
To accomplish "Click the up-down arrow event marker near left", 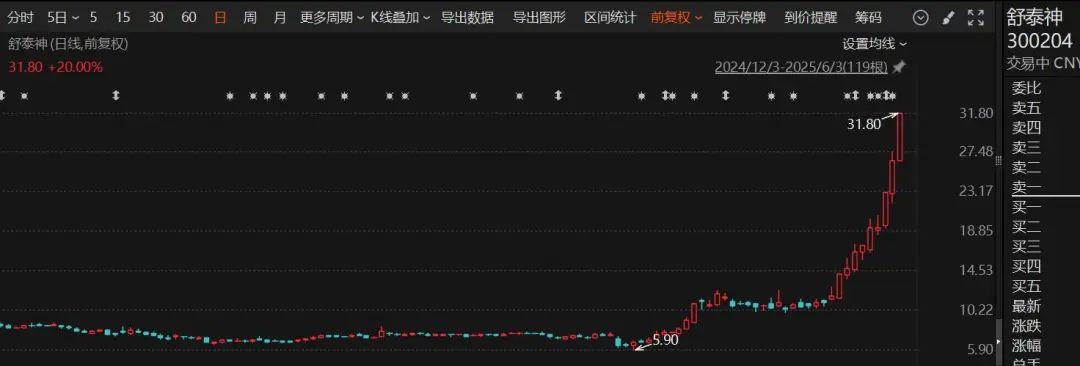I will pyautogui.click(x=116, y=95).
